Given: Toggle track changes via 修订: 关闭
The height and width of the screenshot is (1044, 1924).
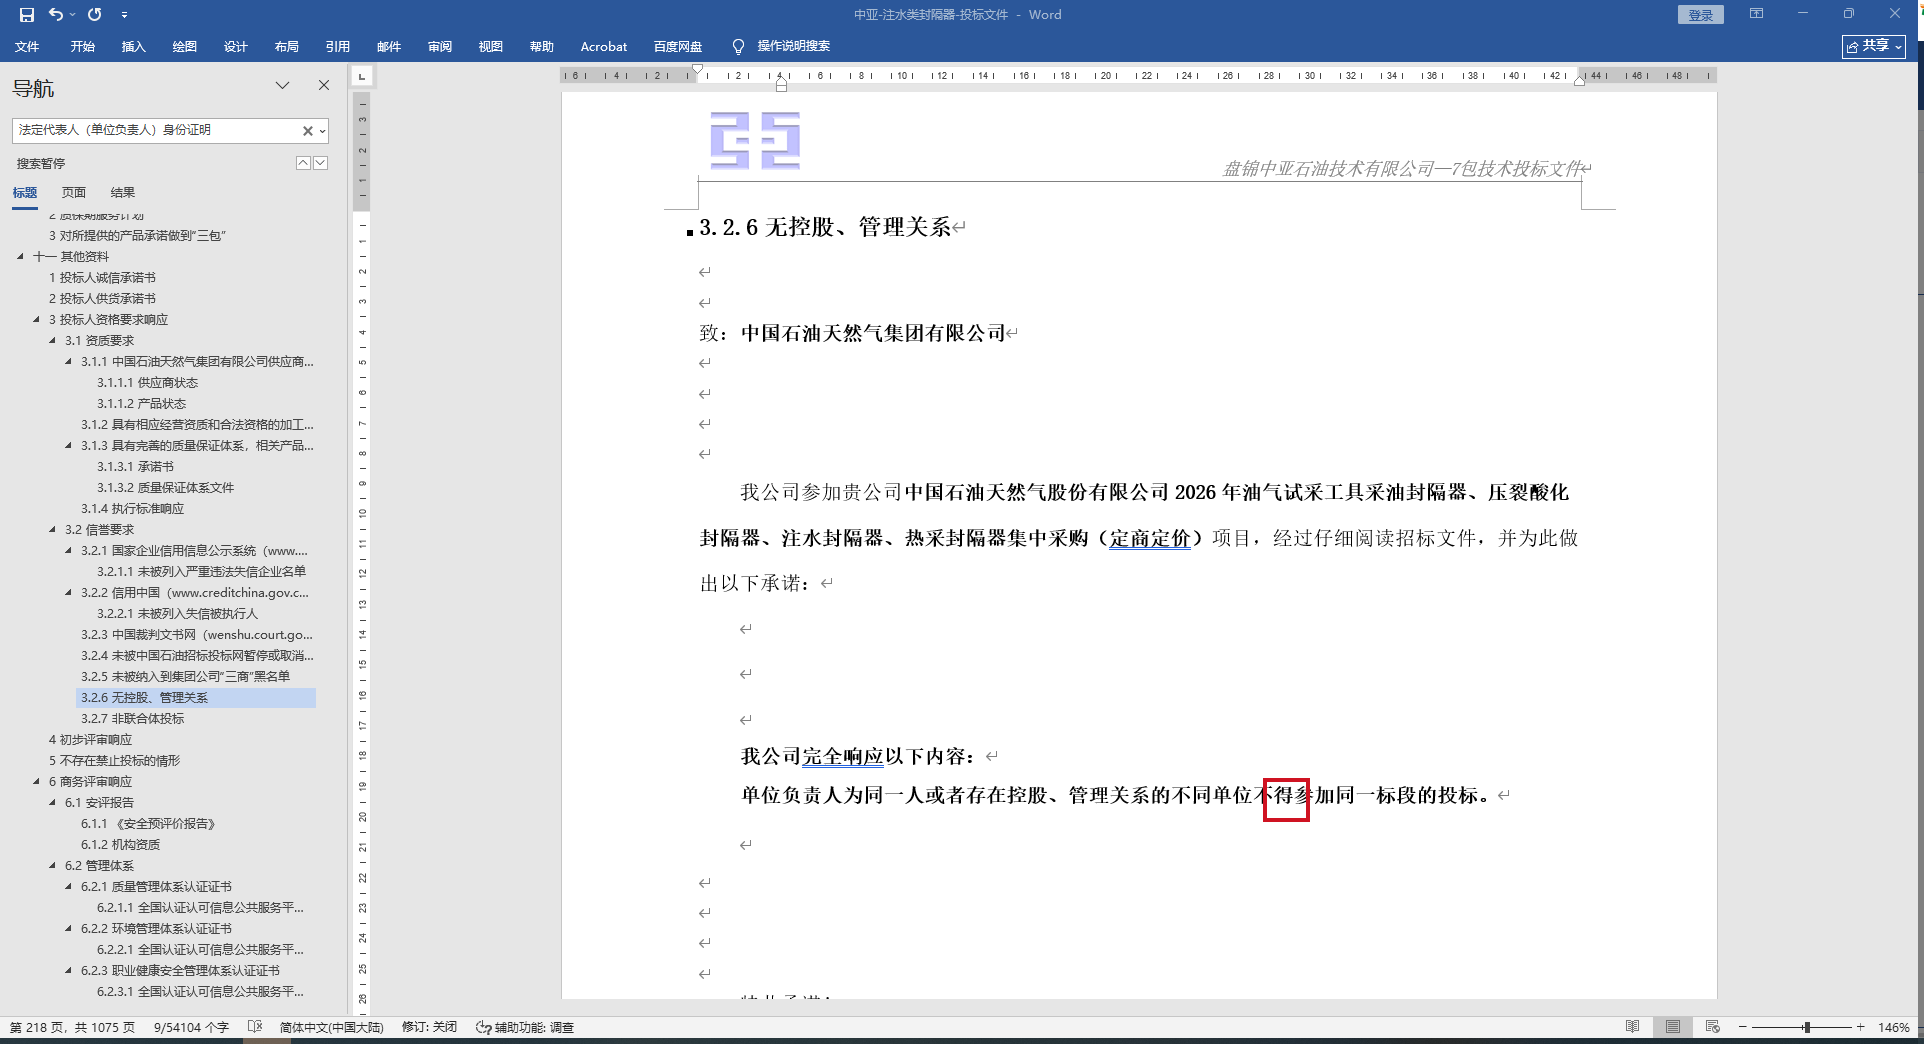Looking at the screenshot, I should 429,1028.
